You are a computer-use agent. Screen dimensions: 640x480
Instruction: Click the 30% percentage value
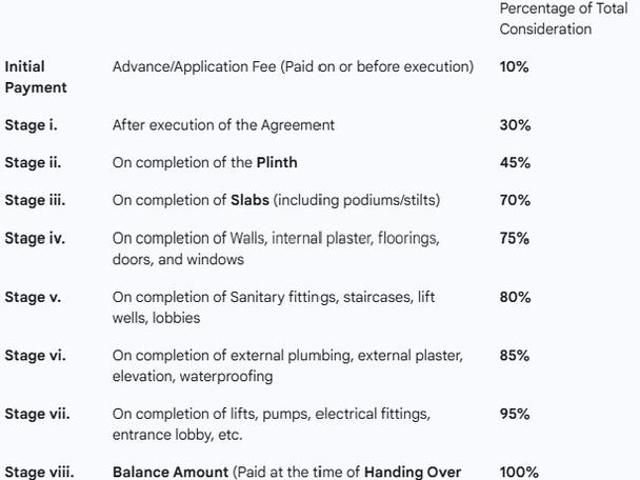coord(515,125)
